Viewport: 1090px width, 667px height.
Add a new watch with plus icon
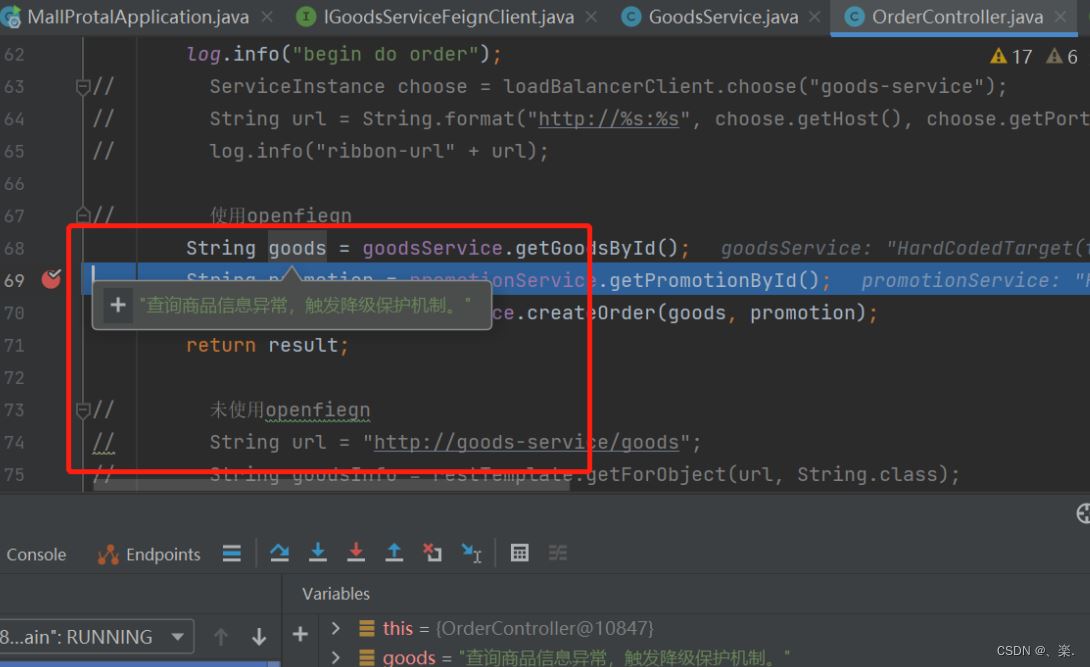[x=299, y=634]
